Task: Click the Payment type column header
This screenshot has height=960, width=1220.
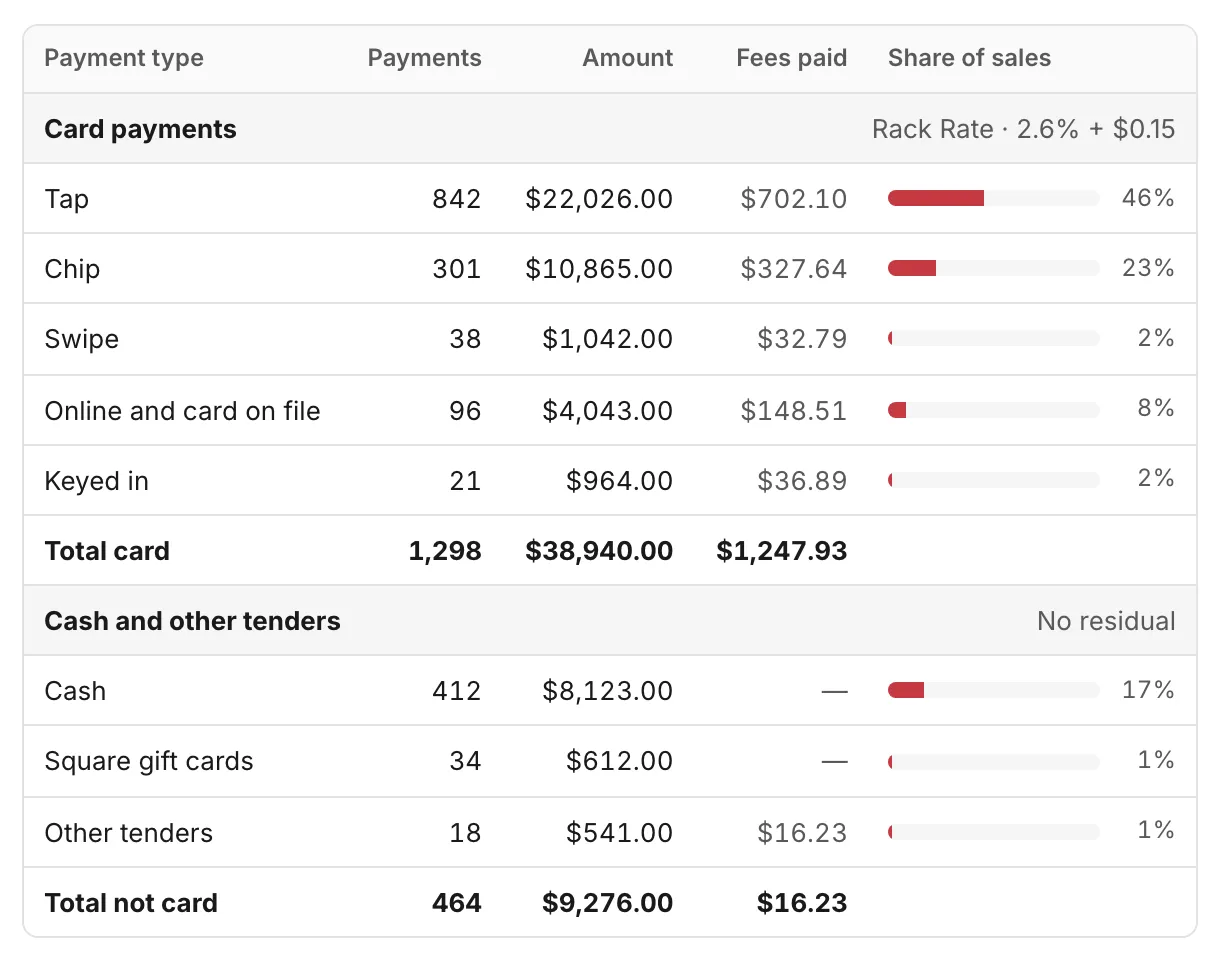Action: pyautogui.click(x=124, y=58)
